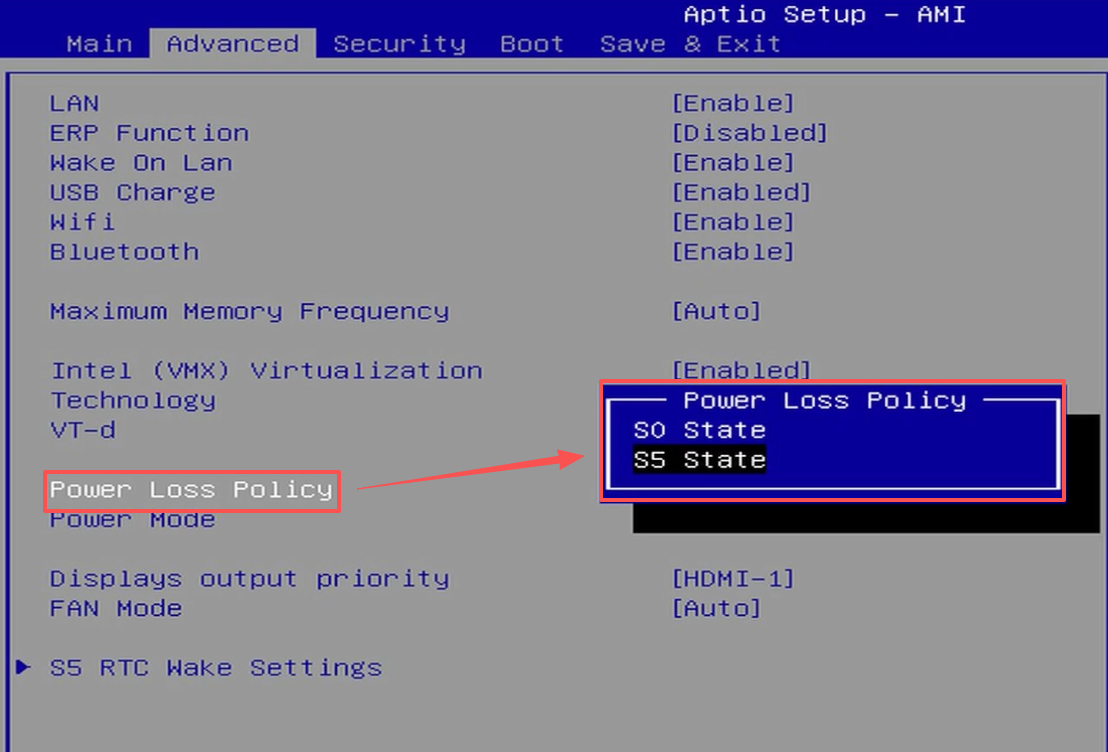Expand S5 RTC Wake Settings arrow
Viewport: 1108px width, 752px height.
pyautogui.click(x=24, y=667)
